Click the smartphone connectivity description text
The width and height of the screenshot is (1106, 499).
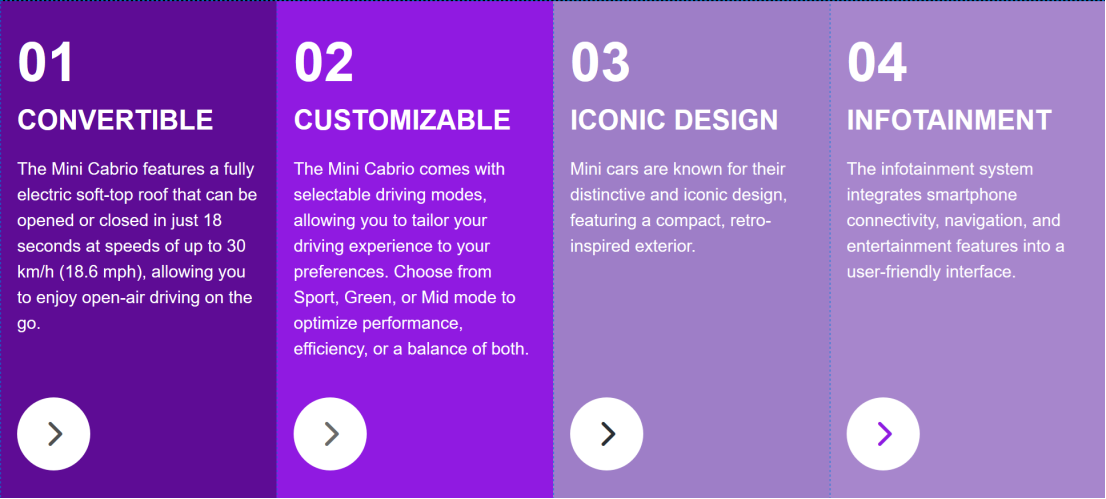point(955,220)
